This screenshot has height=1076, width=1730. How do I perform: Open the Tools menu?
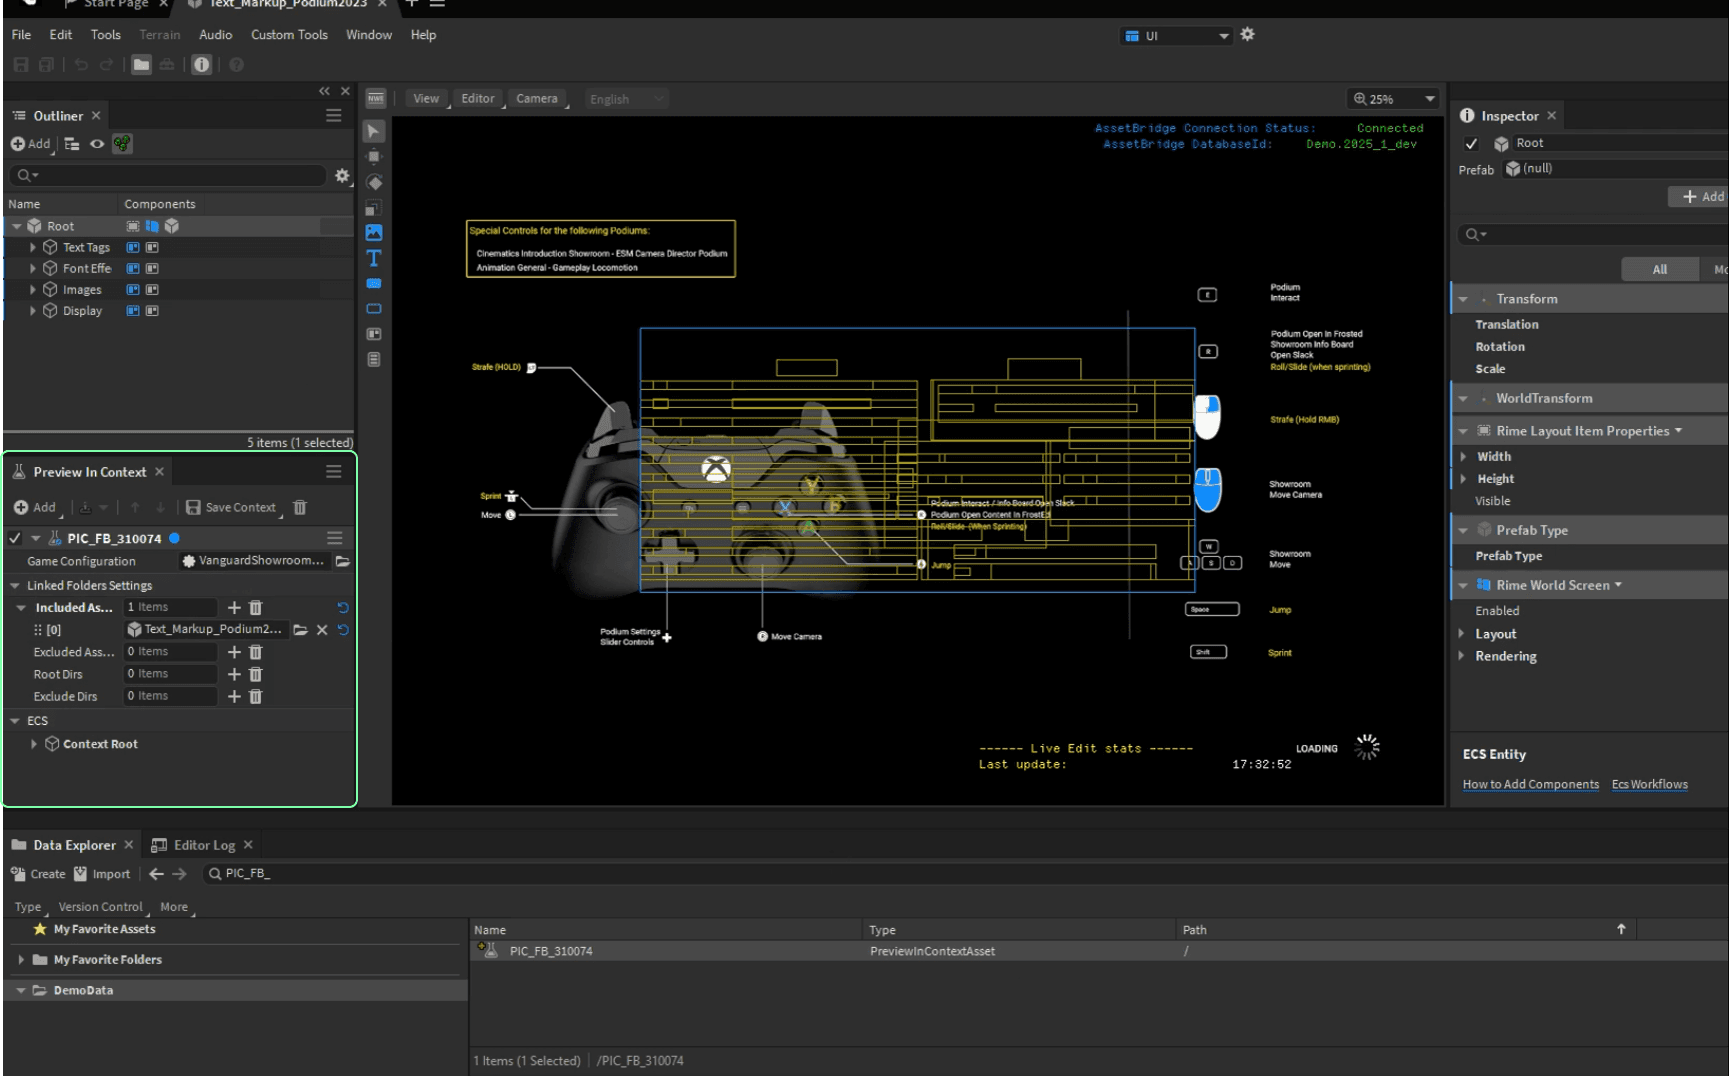pyautogui.click(x=105, y=34)
